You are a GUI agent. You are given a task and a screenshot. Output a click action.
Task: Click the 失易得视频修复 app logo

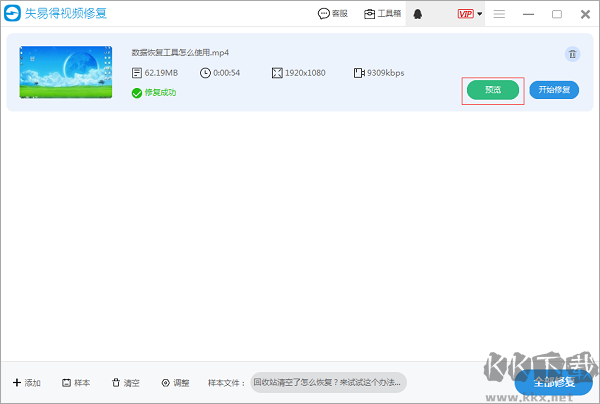tap(12, 13)
